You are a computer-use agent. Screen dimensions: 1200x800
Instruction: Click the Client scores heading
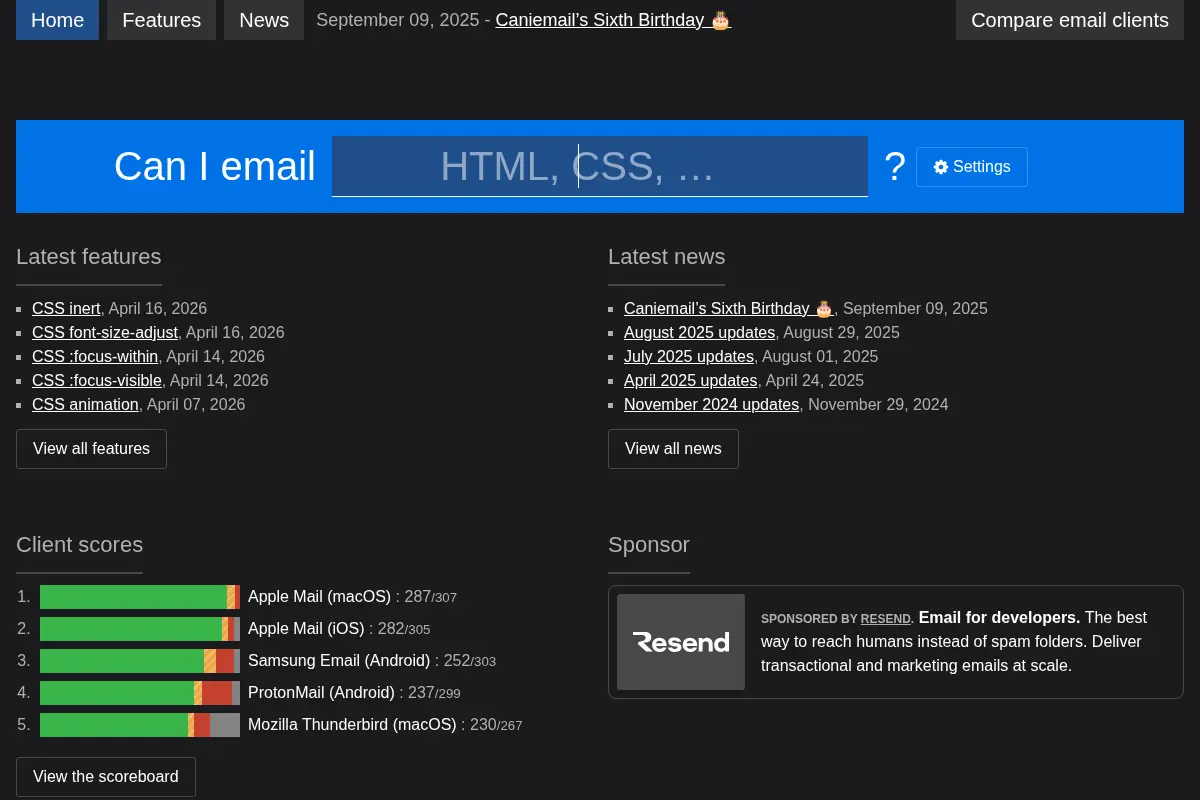tap(79, 545)
